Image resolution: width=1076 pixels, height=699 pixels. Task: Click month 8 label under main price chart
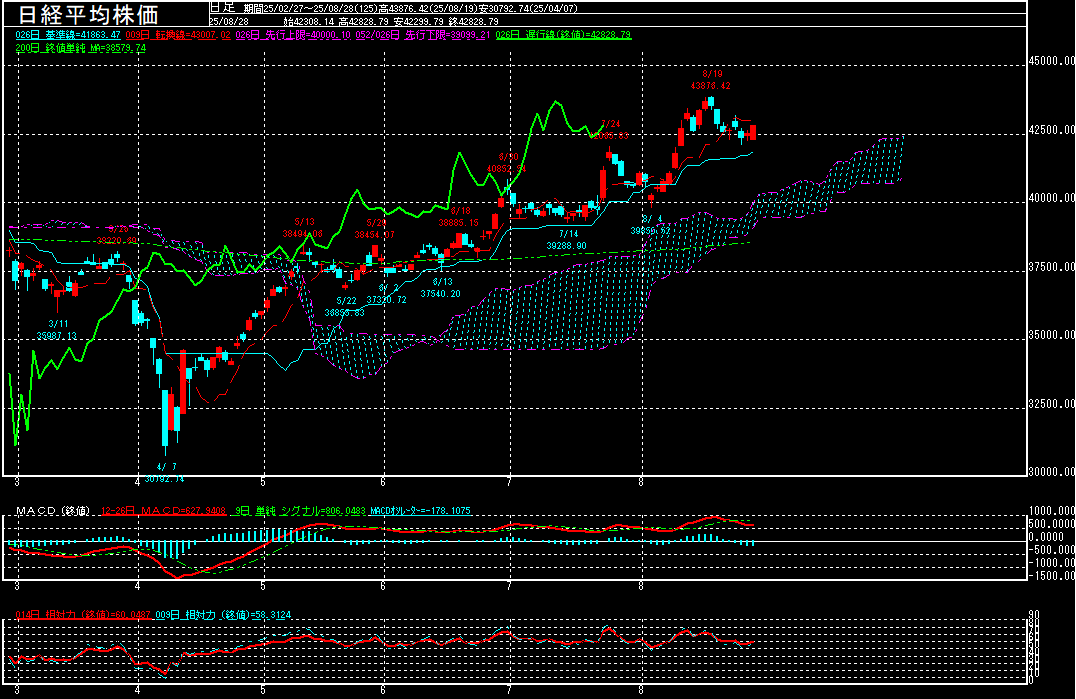(641, 482)
